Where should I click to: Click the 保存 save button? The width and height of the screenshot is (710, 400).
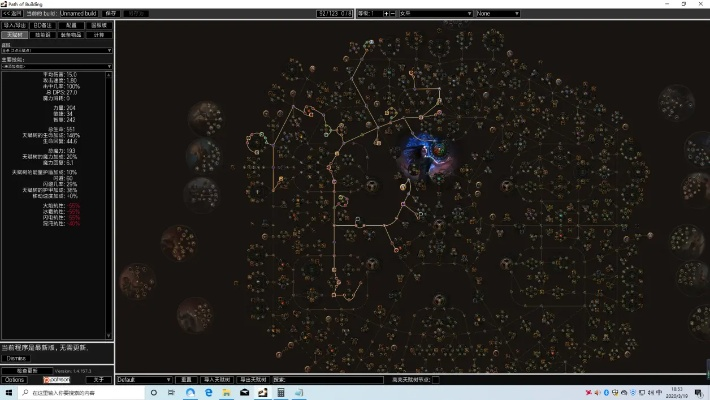click(110, 14)
